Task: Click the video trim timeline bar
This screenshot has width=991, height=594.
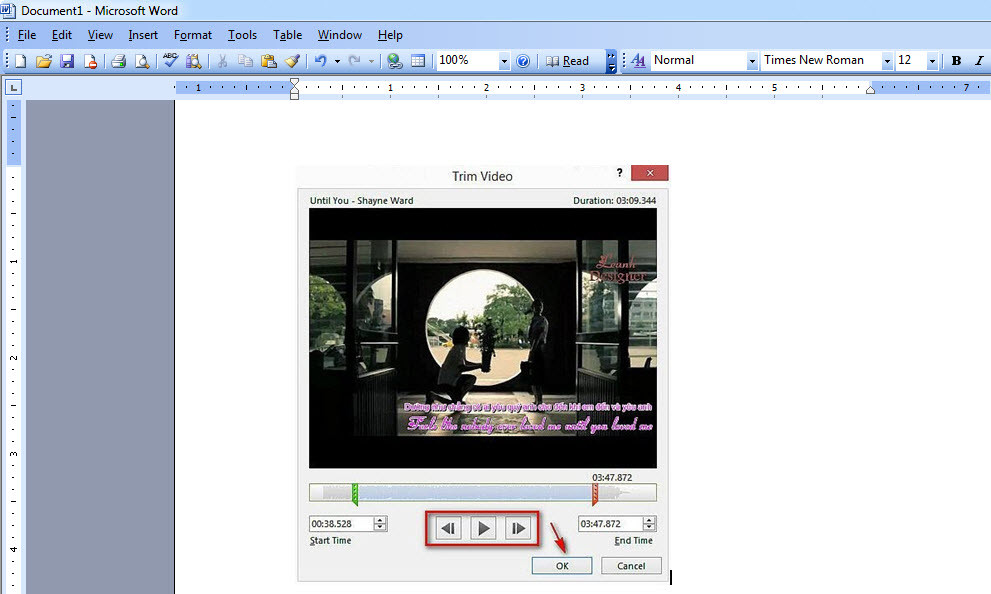Action: pos(483,492)
